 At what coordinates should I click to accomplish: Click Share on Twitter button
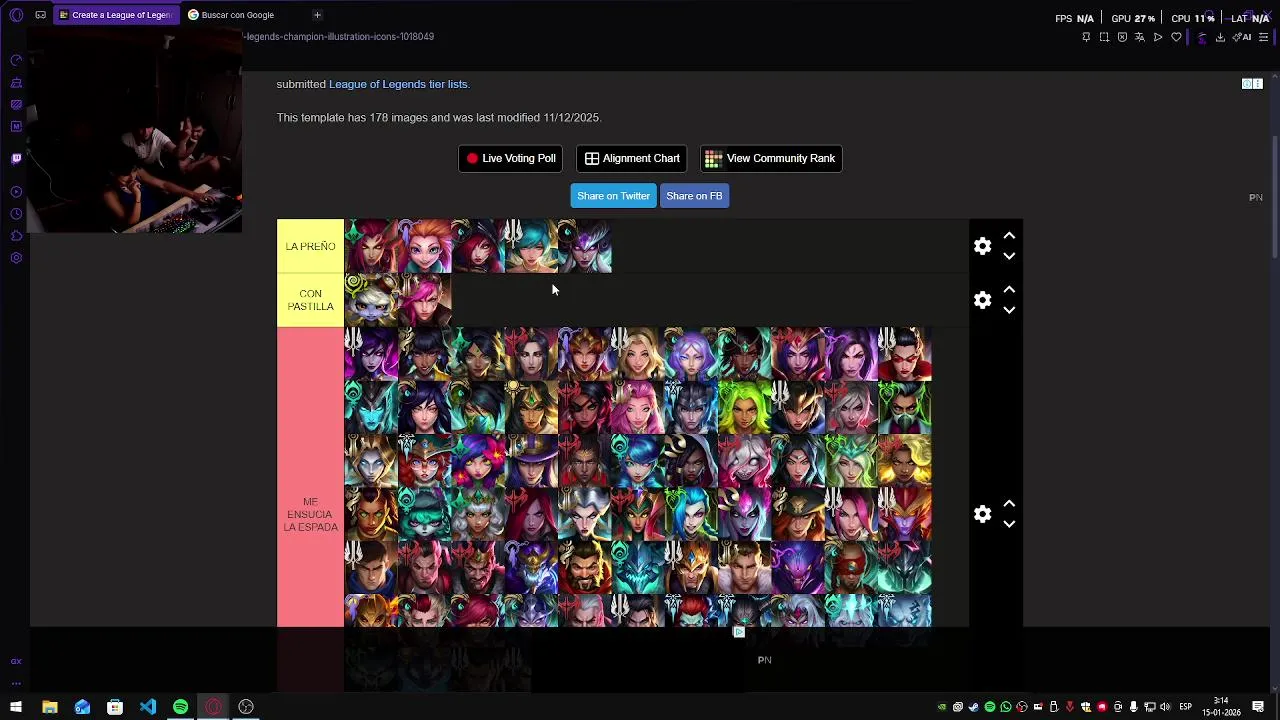click(x=613, y=196)
